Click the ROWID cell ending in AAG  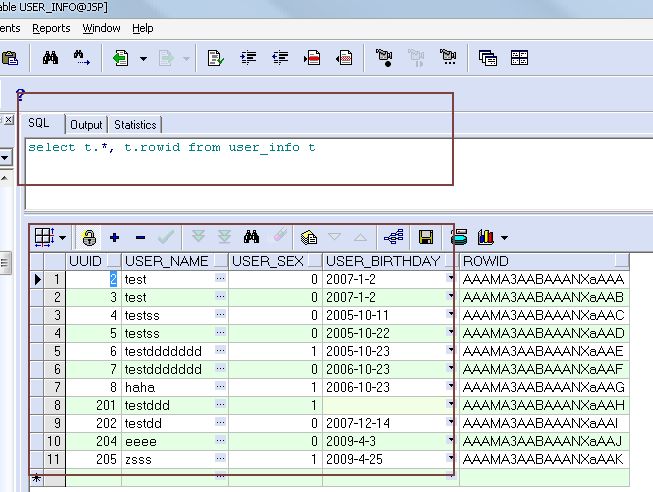tap(545, 387)
